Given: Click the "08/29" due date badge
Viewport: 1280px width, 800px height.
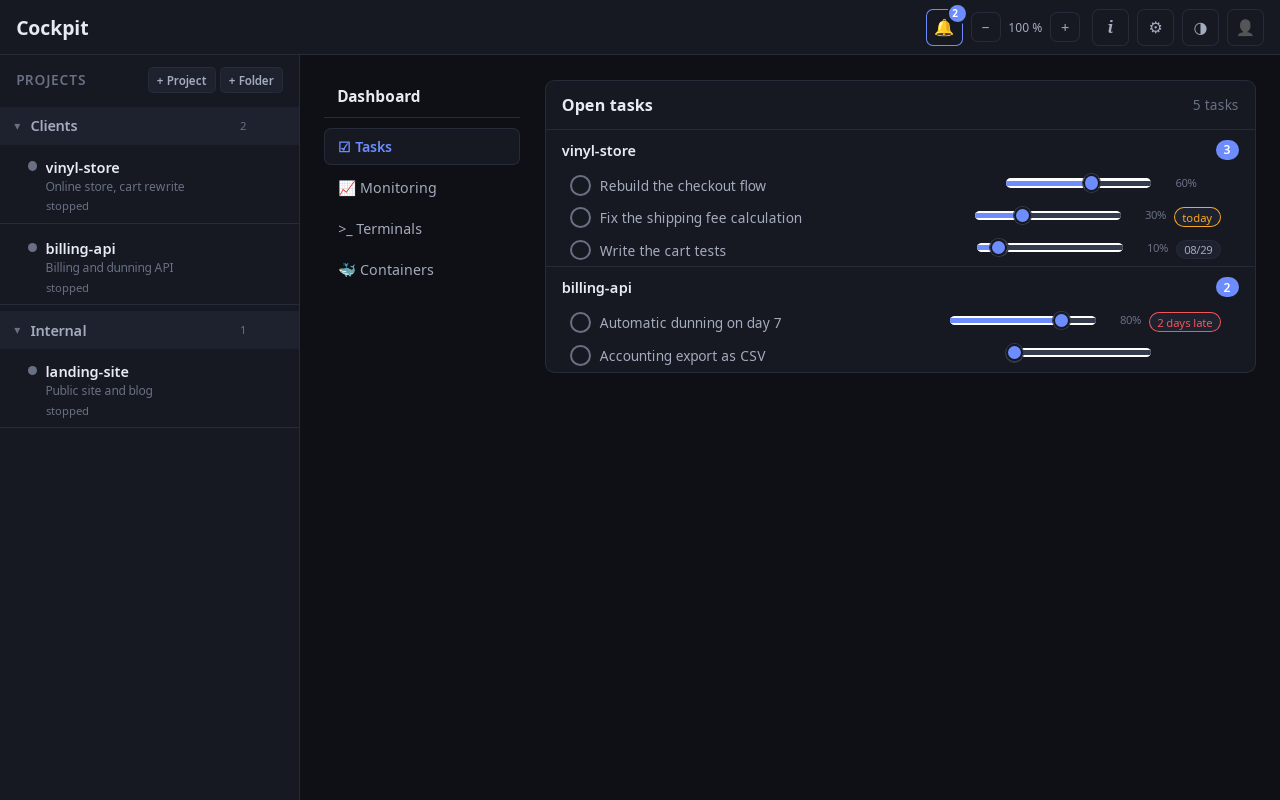Looking at the screenshot, I should (x=1198, y=250).
